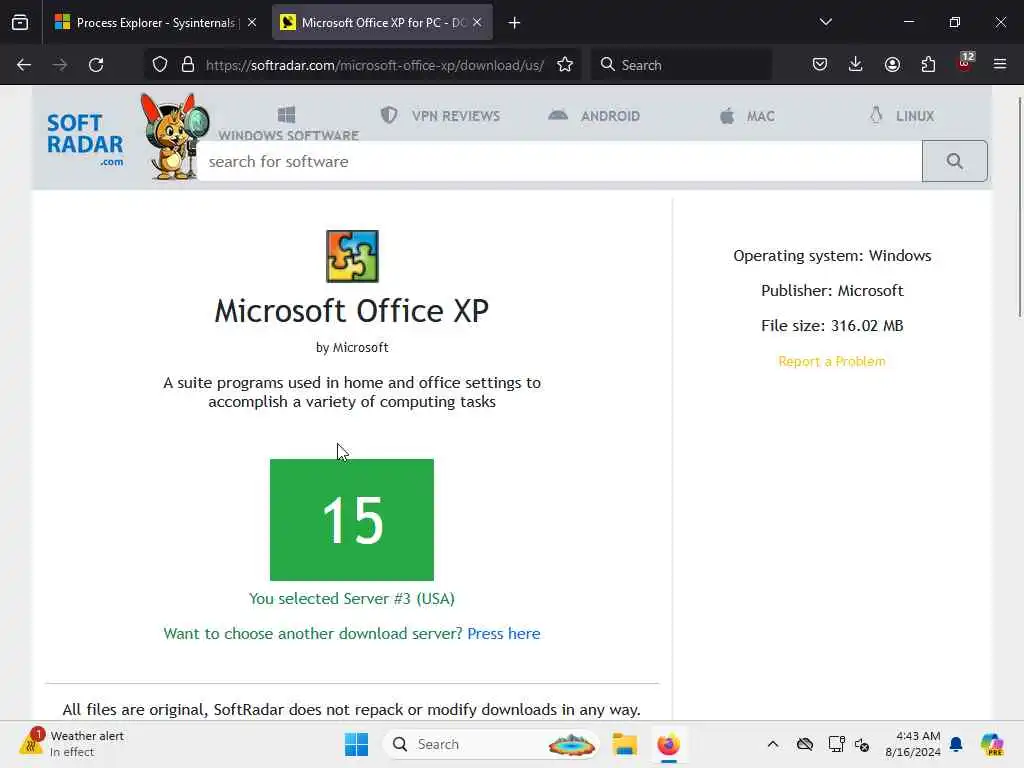Open the Copilot preview icon
The image size is (1024, 768).
coord(992,744)
